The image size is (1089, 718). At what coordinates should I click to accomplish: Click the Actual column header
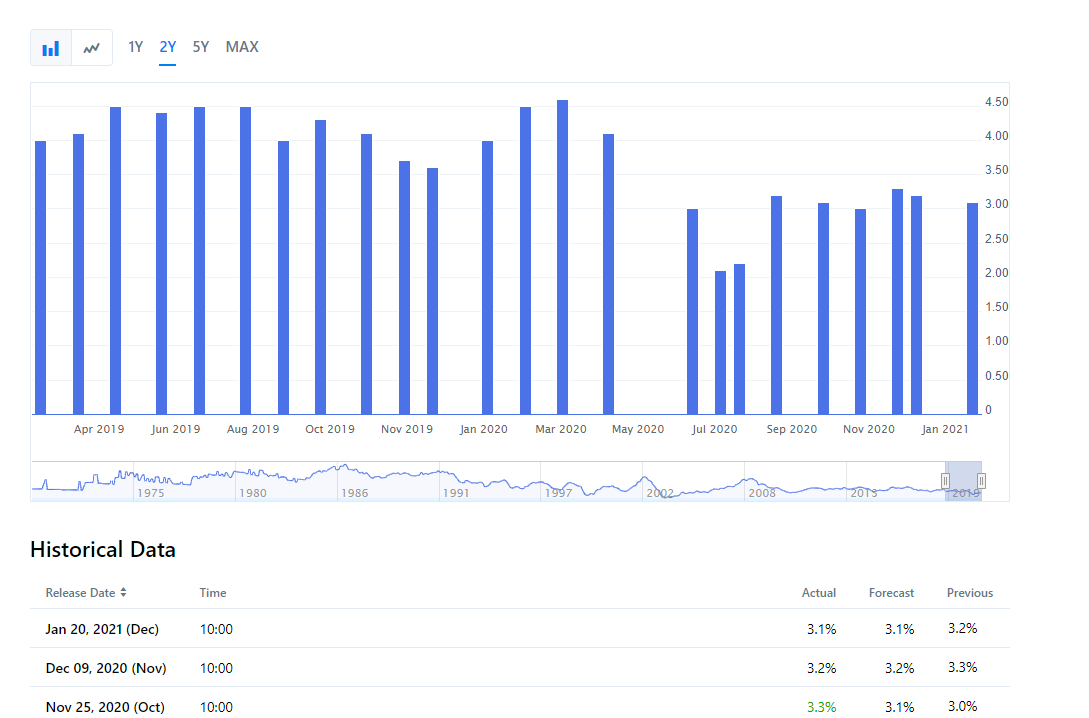819,593
